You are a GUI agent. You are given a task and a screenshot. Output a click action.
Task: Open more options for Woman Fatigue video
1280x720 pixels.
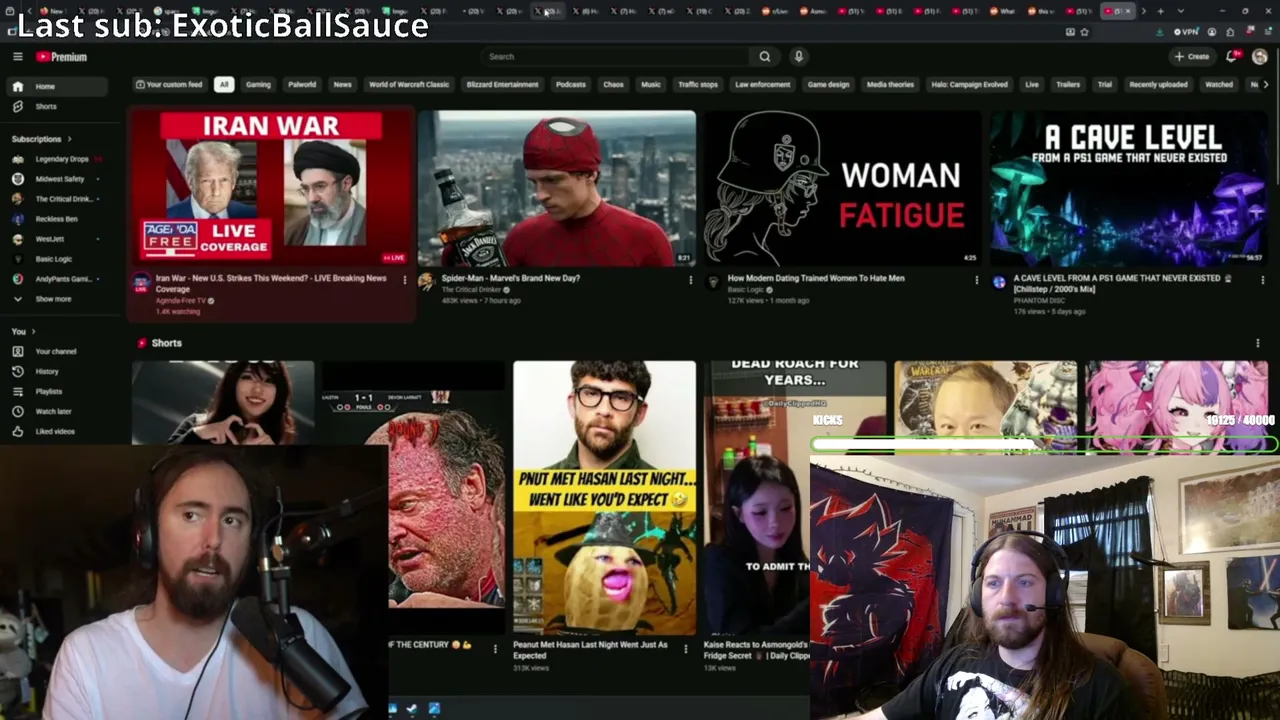tap(977, 280)
